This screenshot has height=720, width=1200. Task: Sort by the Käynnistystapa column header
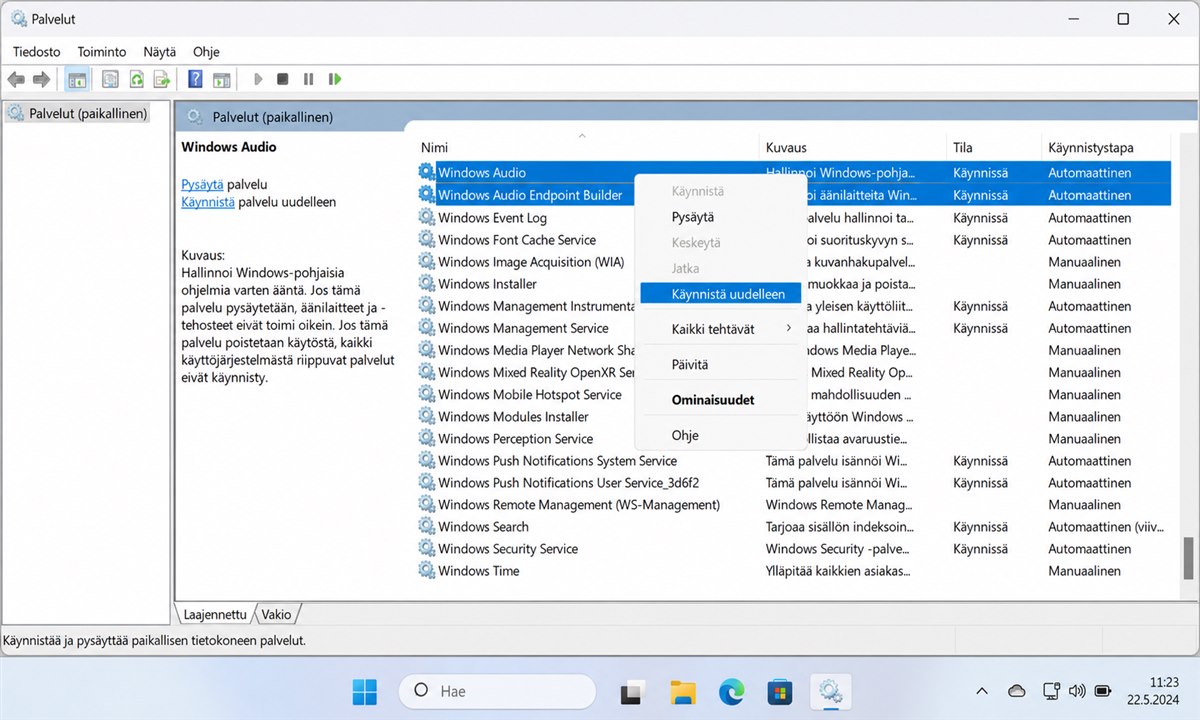click(1106, 147)
